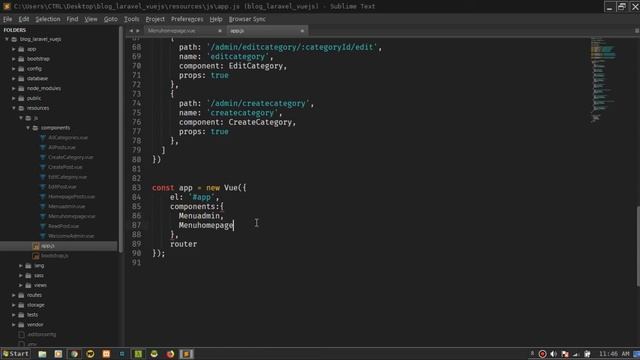Open the Tools menu

point(131,19)
